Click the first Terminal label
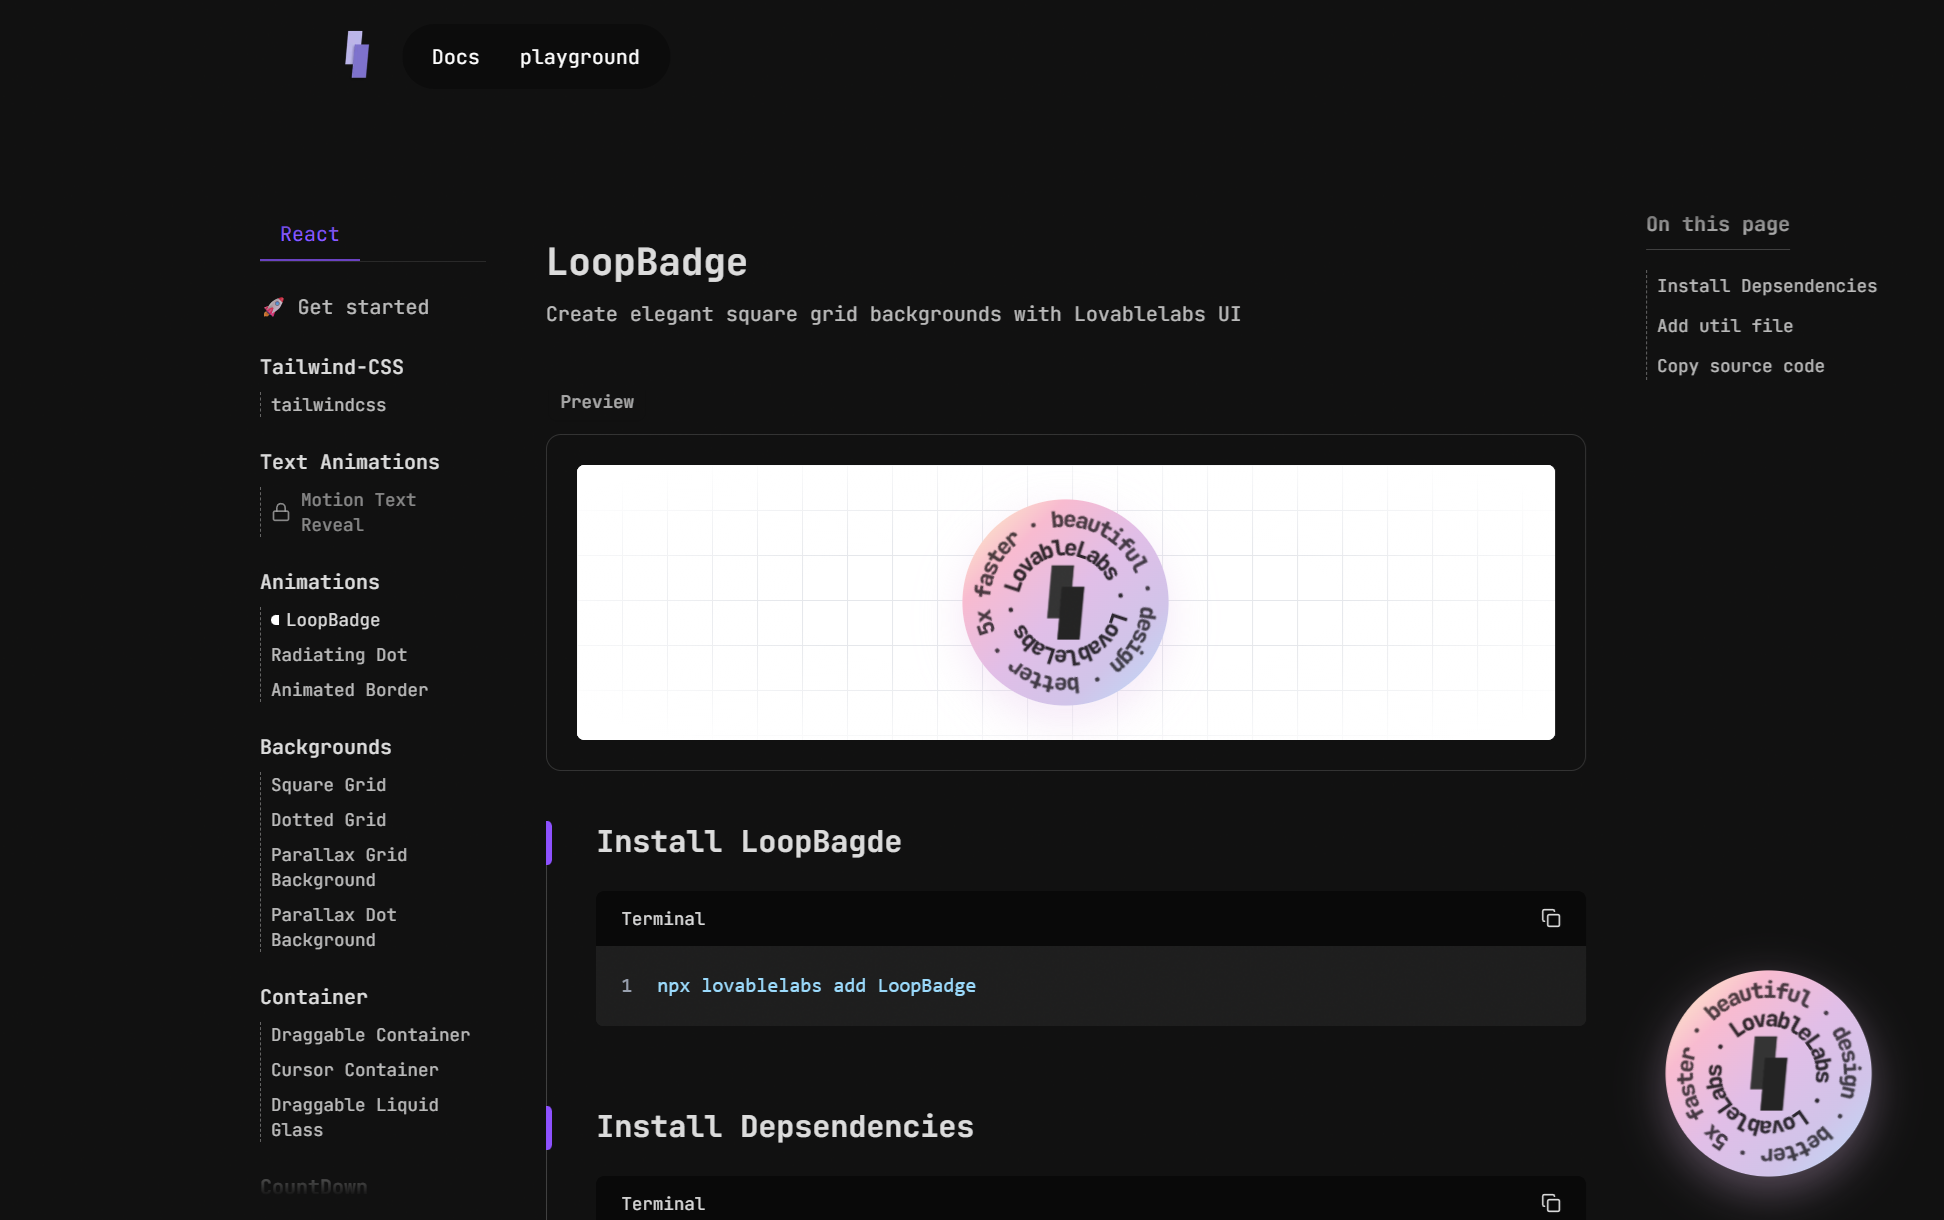 (x=663, y=919)
